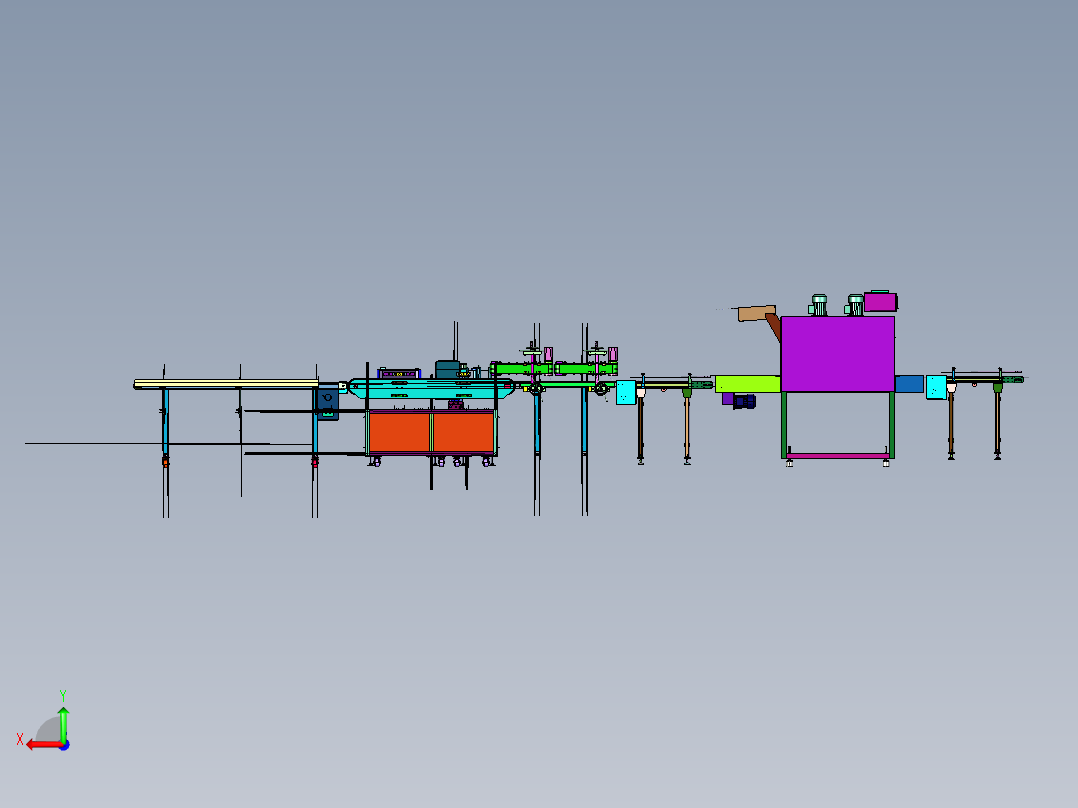The width and height of the screenshot is (1078, 808).
Task: Select the long cyan conveyor body above orange cabinet
Action: coord(431,388)
